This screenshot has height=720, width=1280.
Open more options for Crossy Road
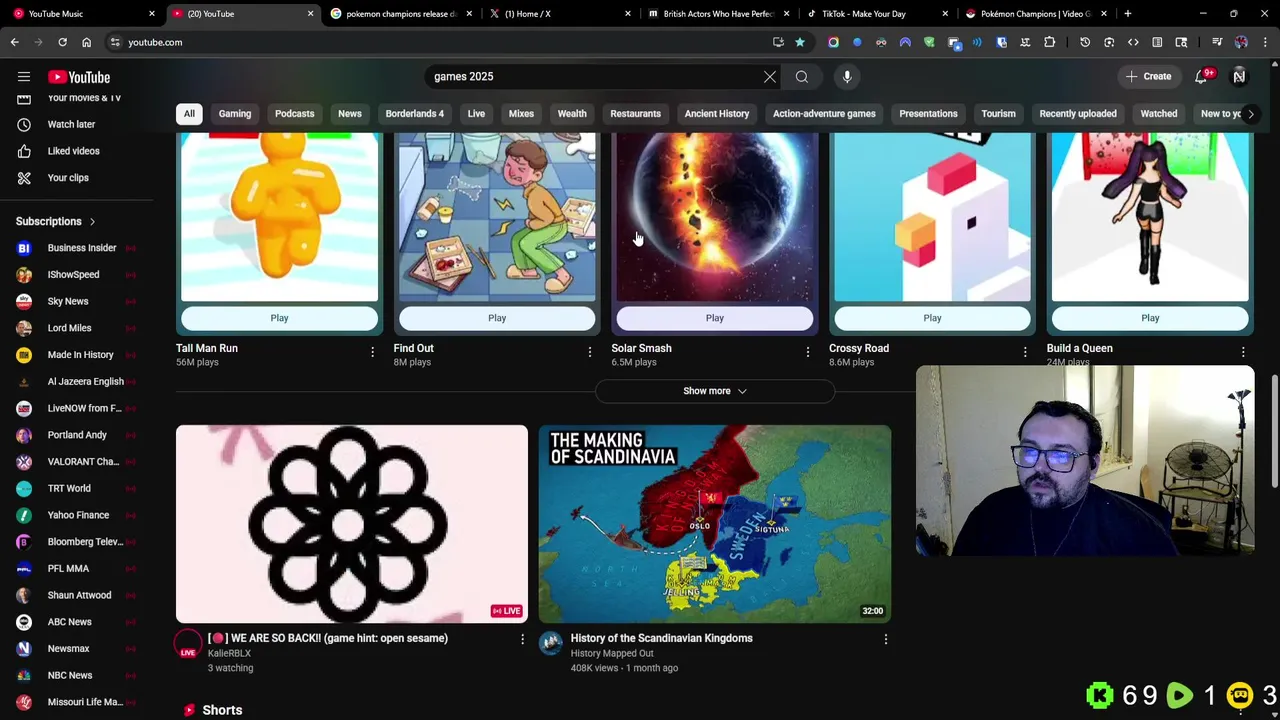click(1025, 352)
